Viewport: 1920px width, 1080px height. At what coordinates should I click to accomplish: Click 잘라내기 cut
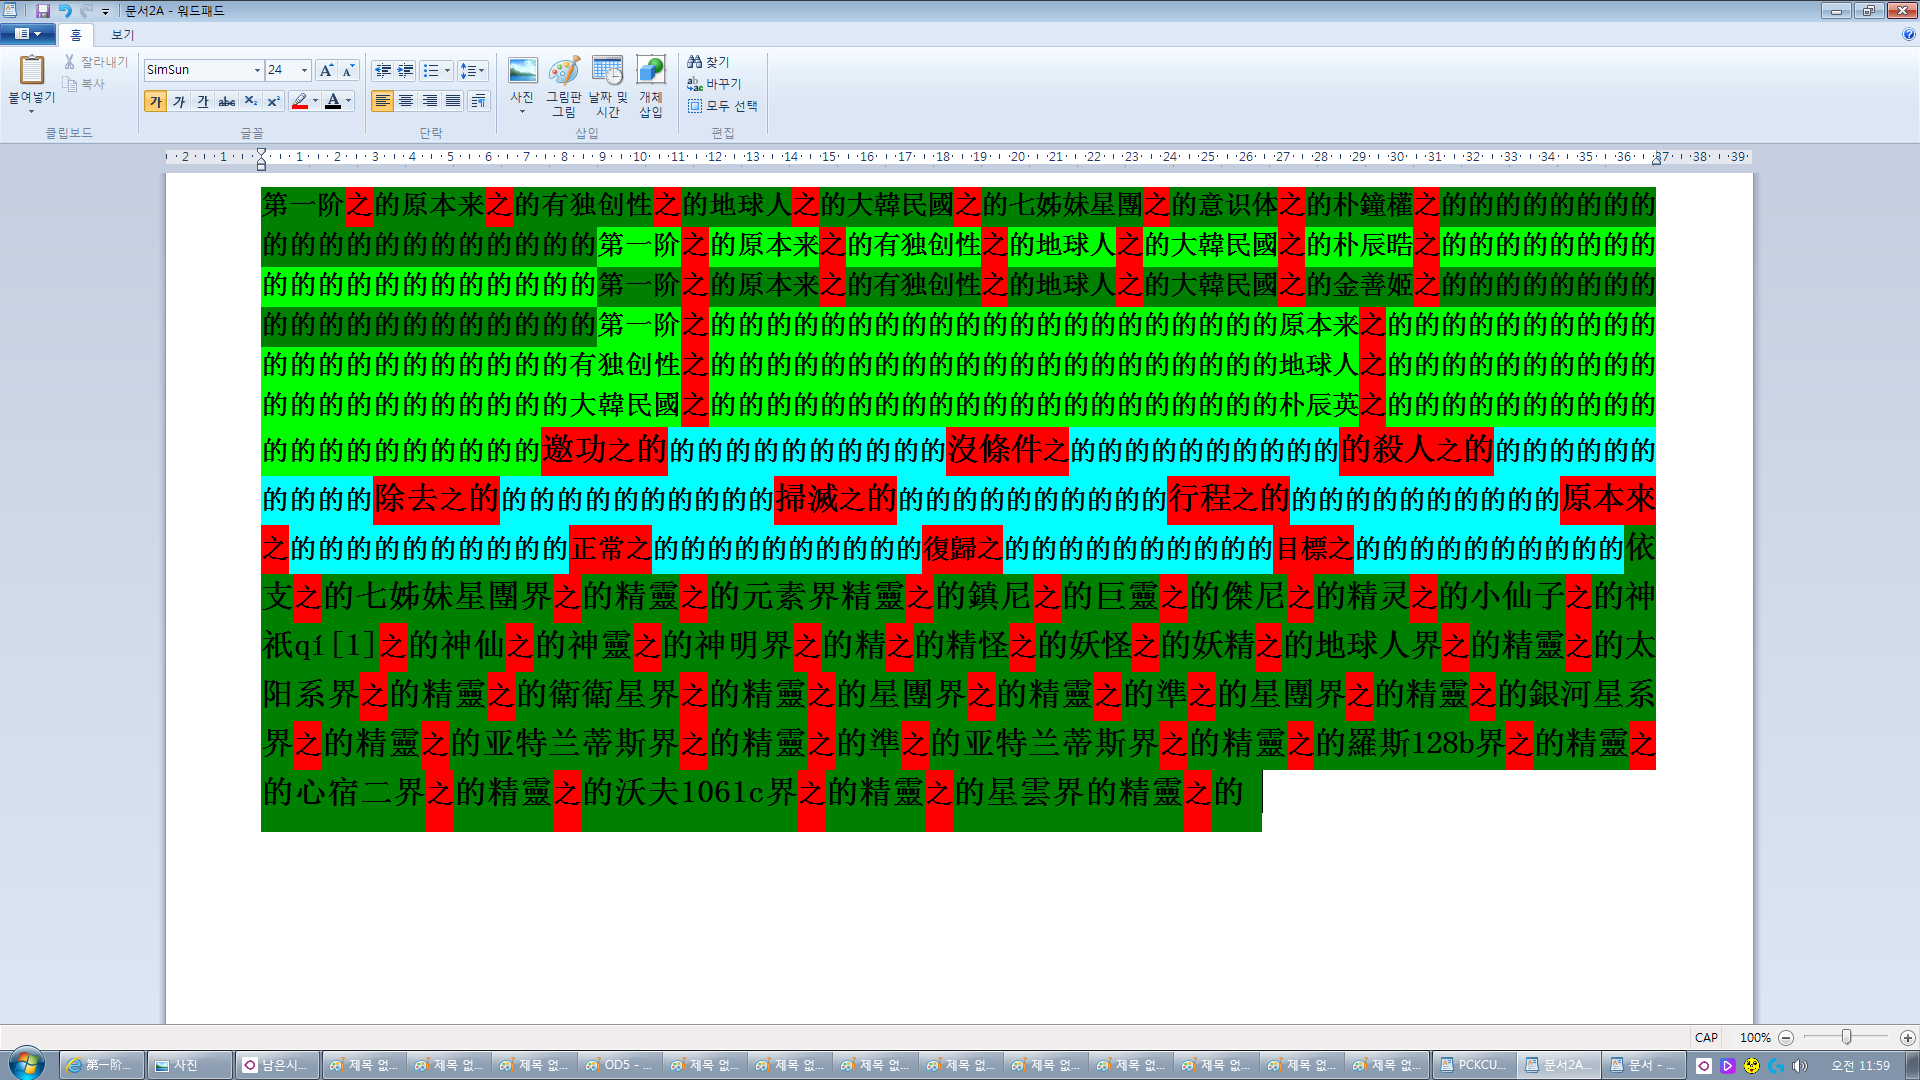click(96, 62)
